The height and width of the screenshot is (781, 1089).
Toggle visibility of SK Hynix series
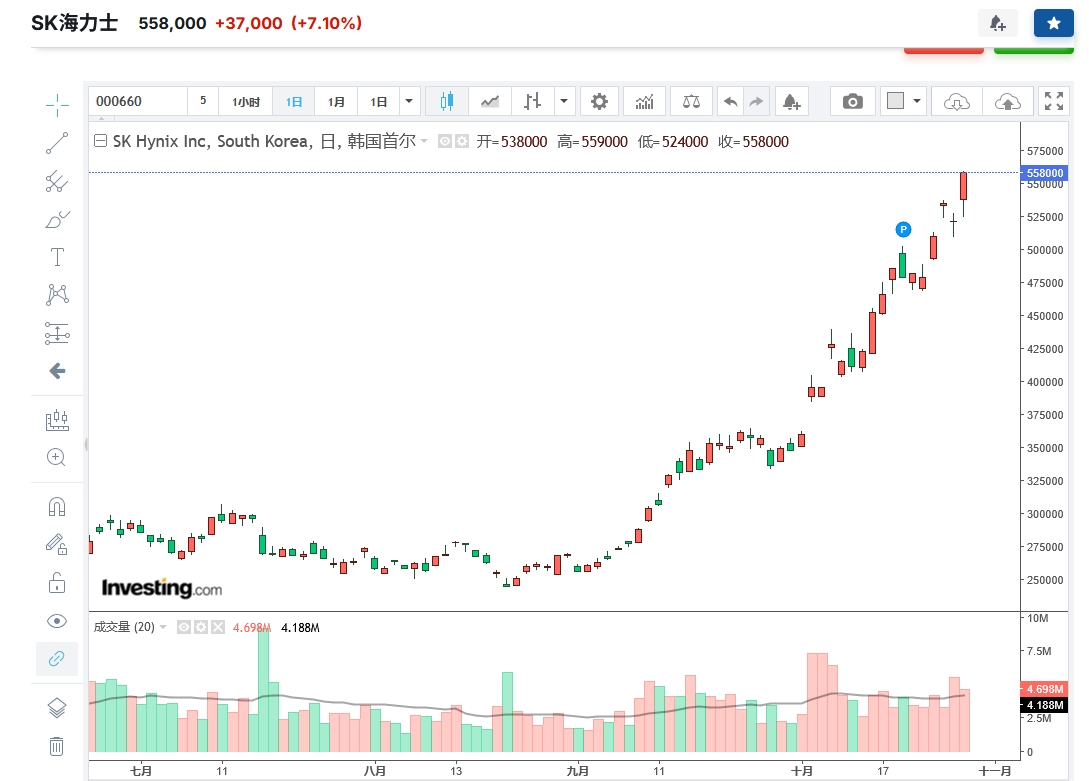click(444, 141)
